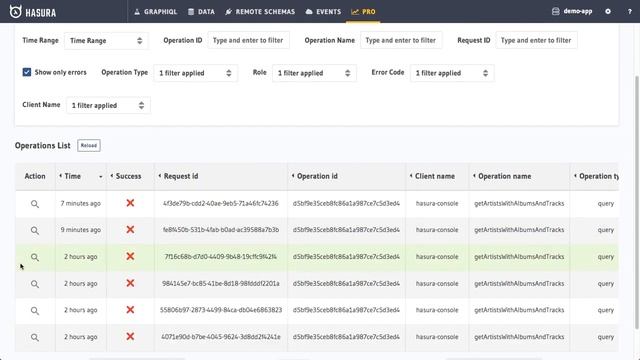Inspect operation from 9 minutes ago
Screen dimensions: 640x360
tap(35, 231)
